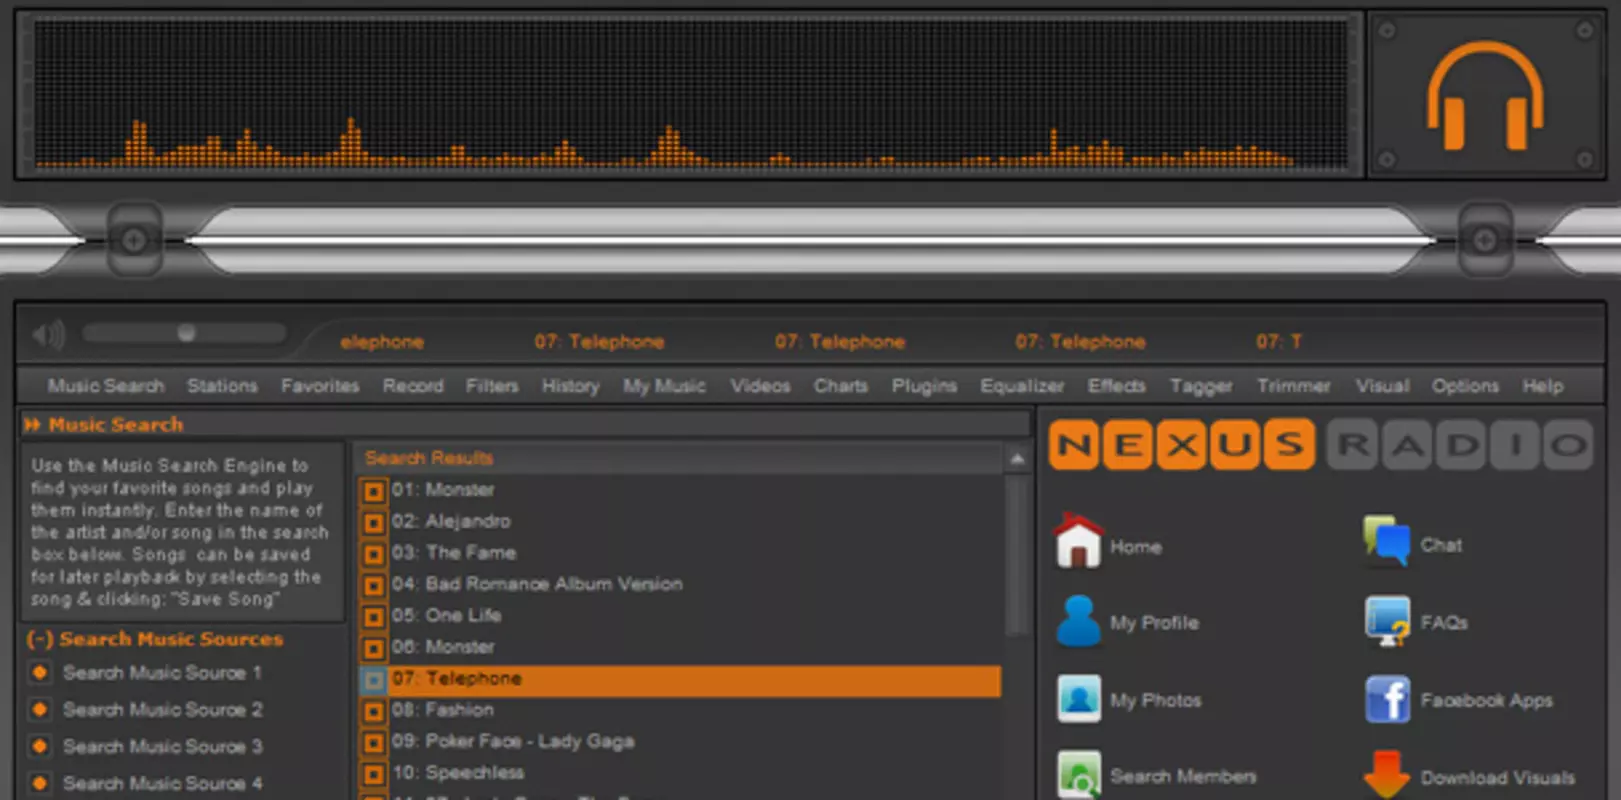Screen dimensions: 1621x800
Task: Click the search results scroll-up arrow
Action: pyautogui.click(x=1017, y=459)
